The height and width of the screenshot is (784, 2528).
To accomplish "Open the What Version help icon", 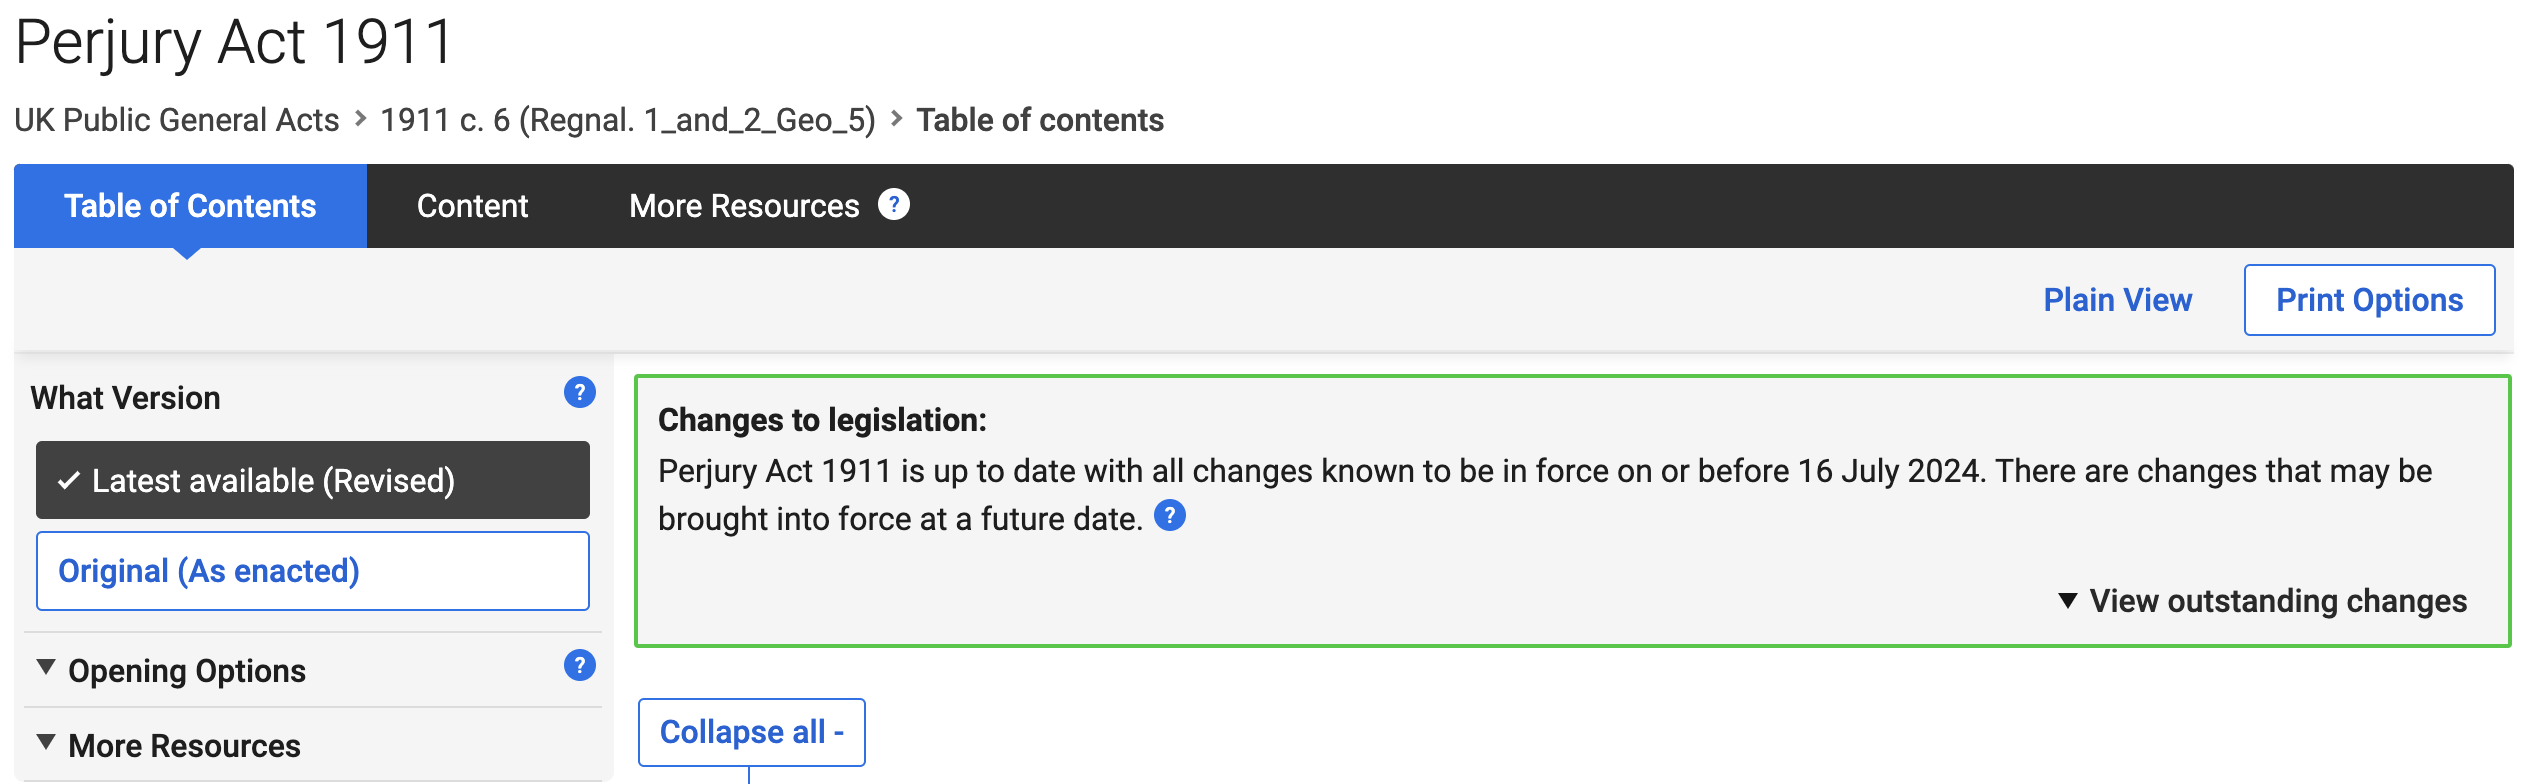I will tap(579, 392).
